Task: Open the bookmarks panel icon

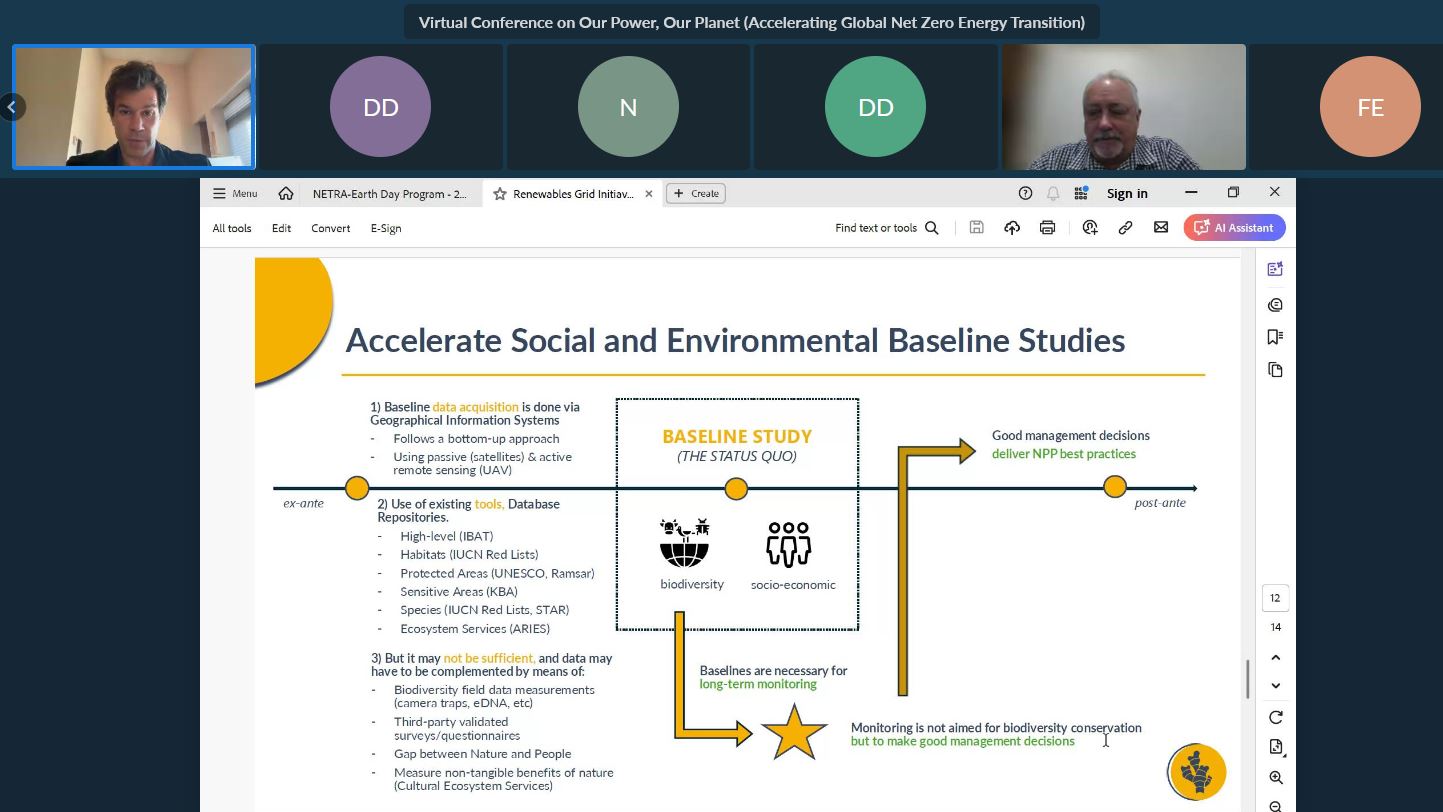Action: click(x=1275, y=337)
